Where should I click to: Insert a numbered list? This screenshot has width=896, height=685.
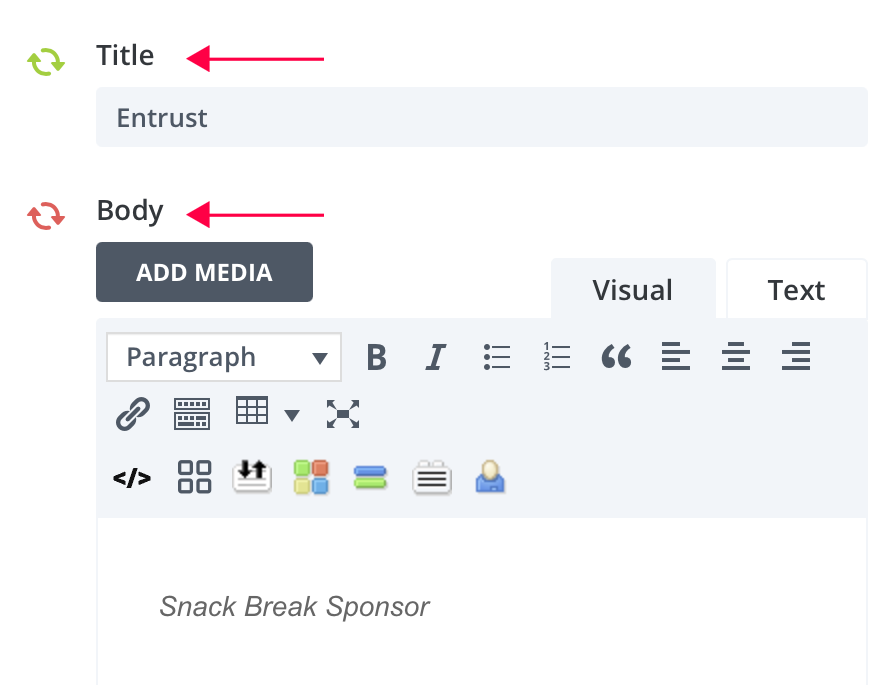tap(556, 357)
